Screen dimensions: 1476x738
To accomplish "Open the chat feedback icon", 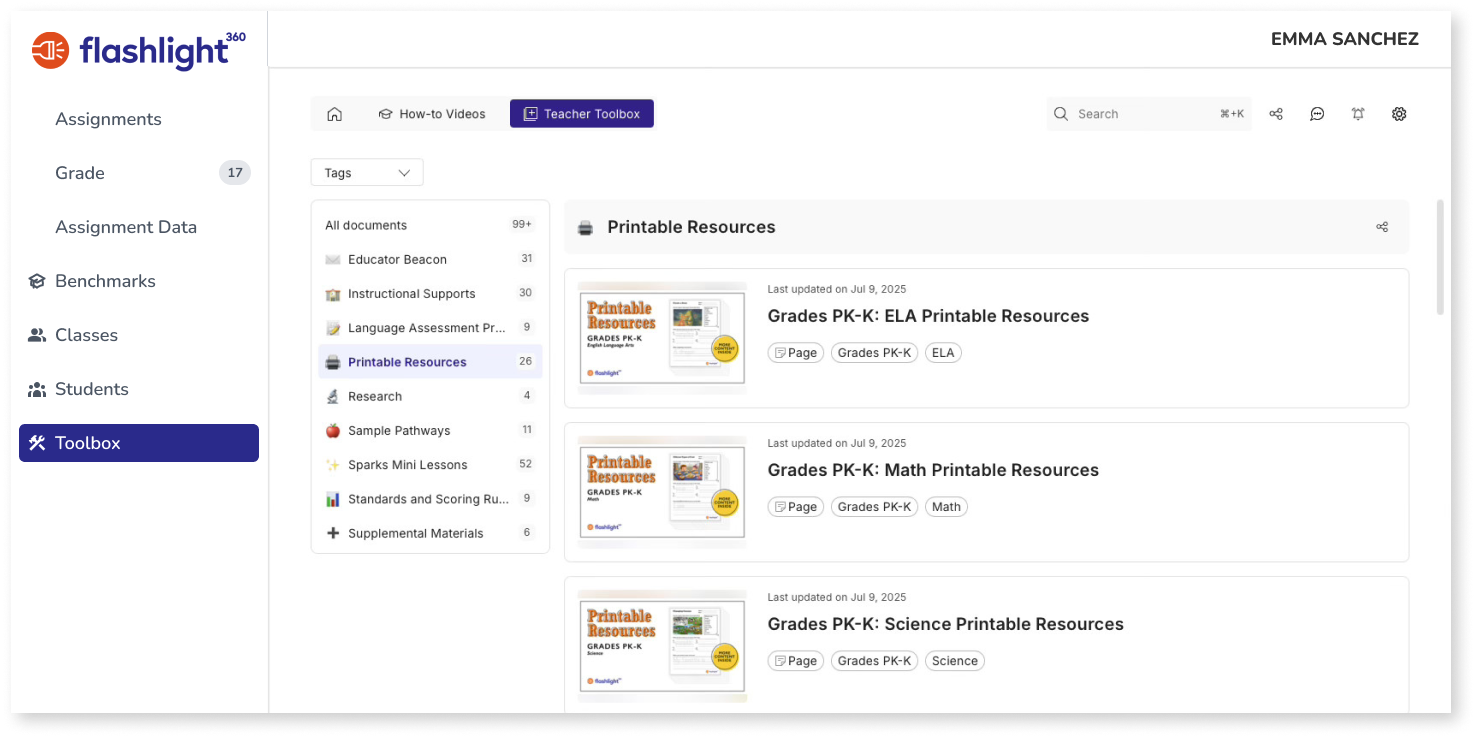I will tap(1317, 114).
